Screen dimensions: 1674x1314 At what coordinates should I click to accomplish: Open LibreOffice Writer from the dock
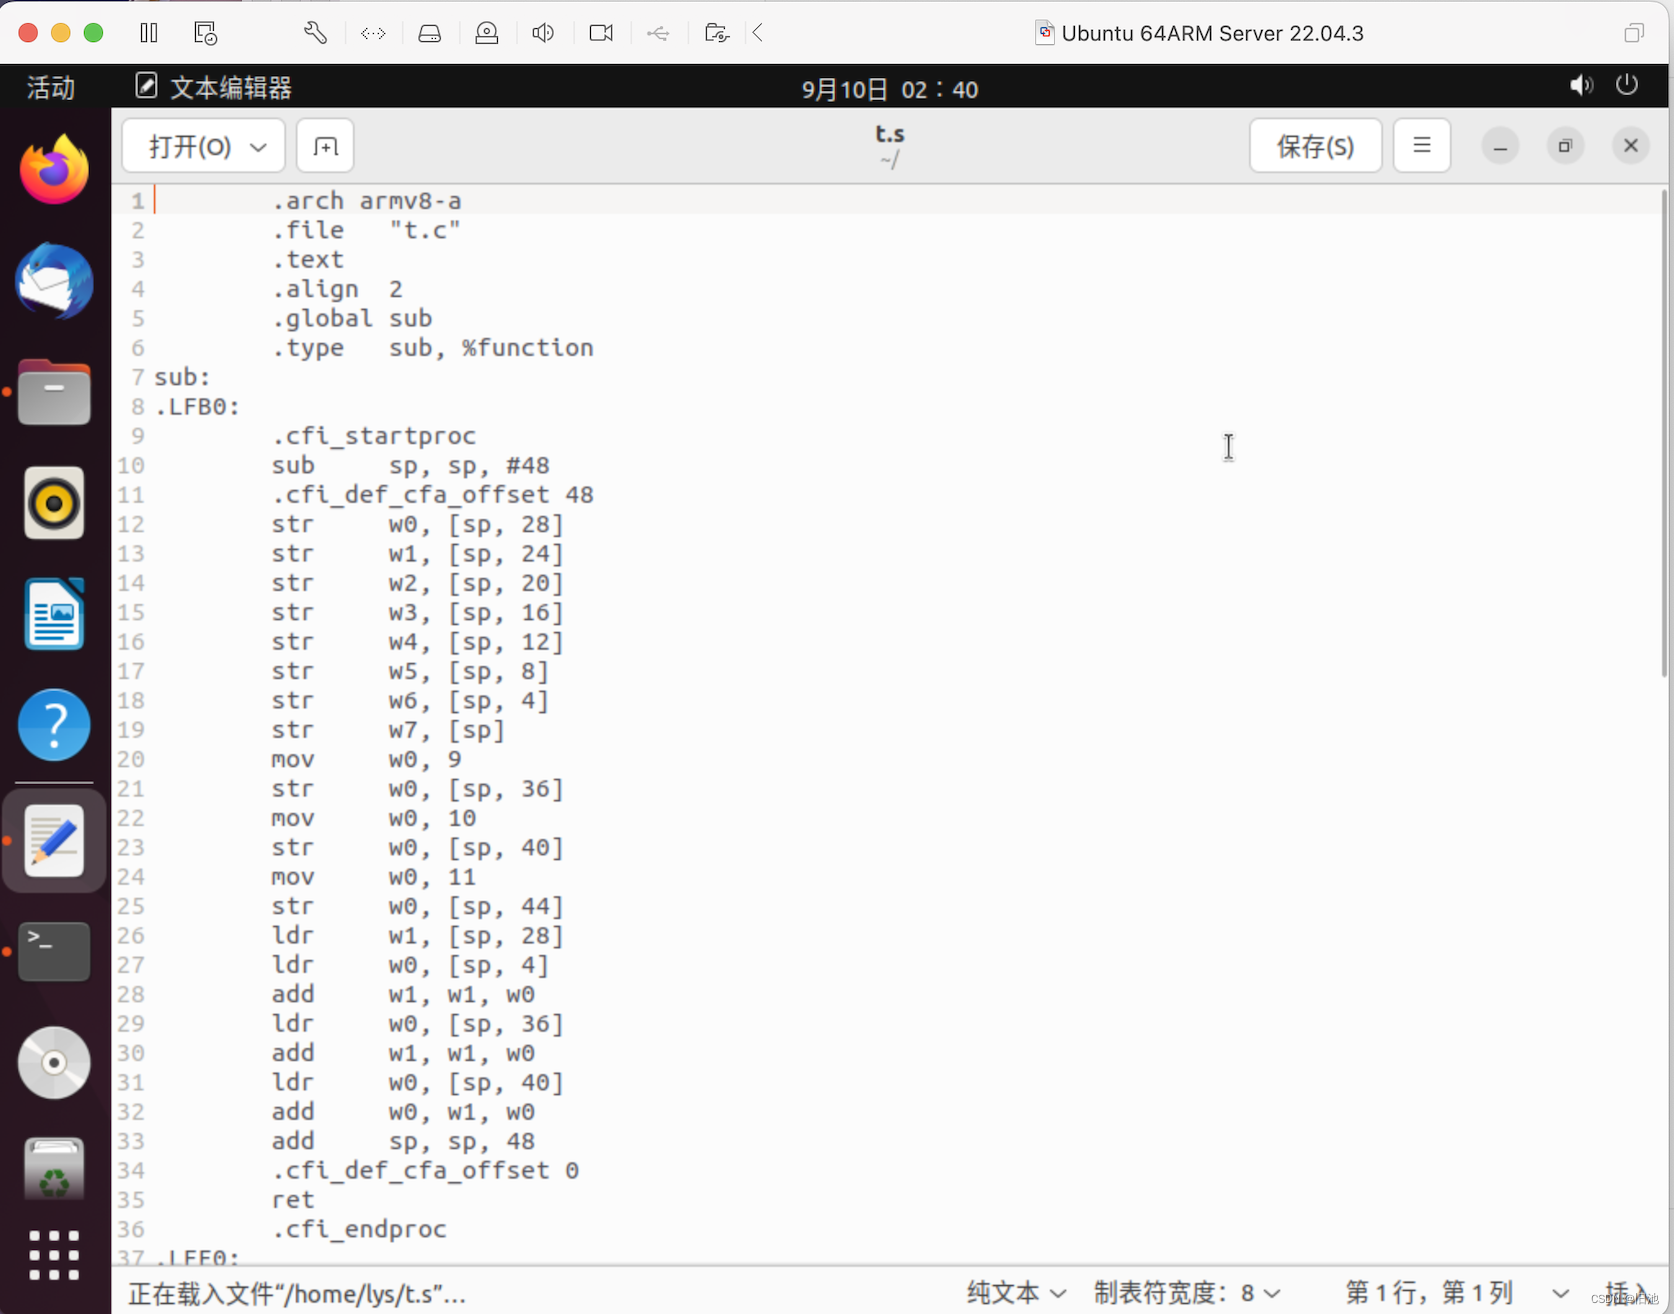point(54,614)
